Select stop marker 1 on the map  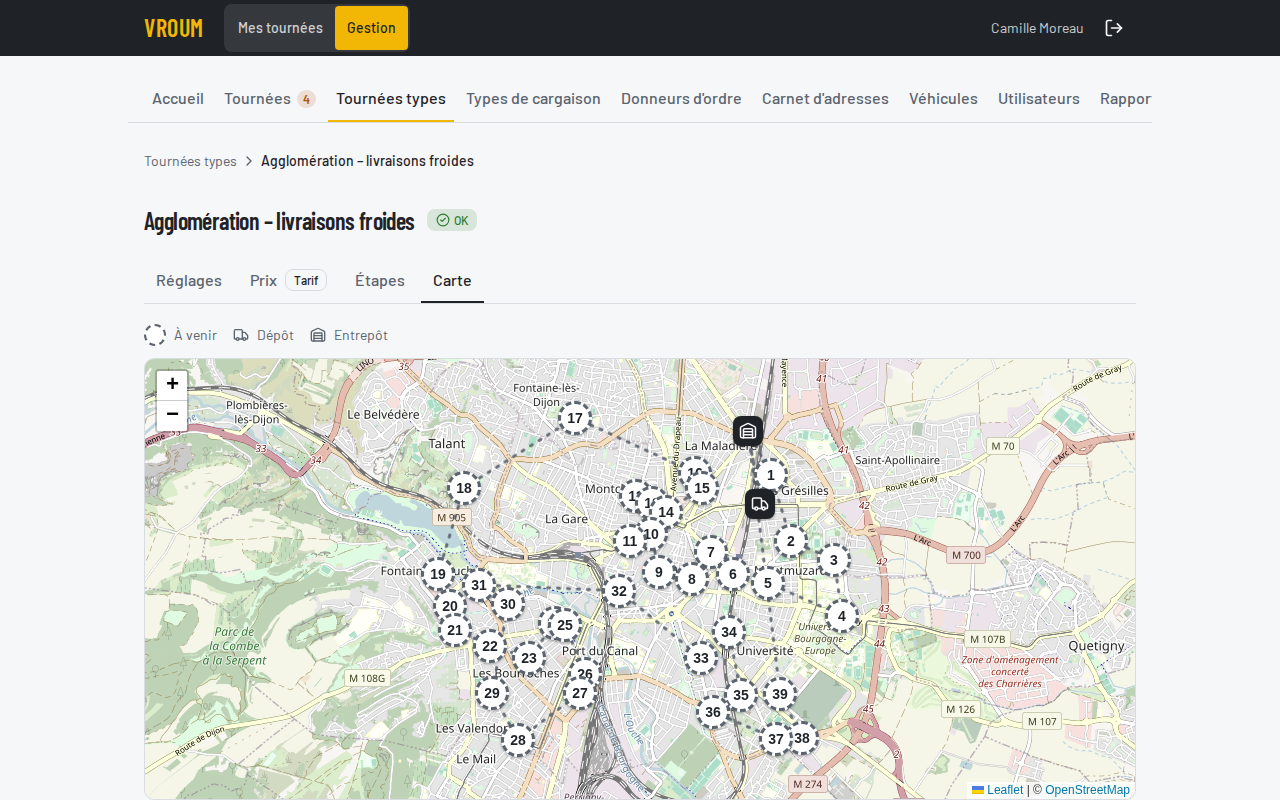point(770,475)
